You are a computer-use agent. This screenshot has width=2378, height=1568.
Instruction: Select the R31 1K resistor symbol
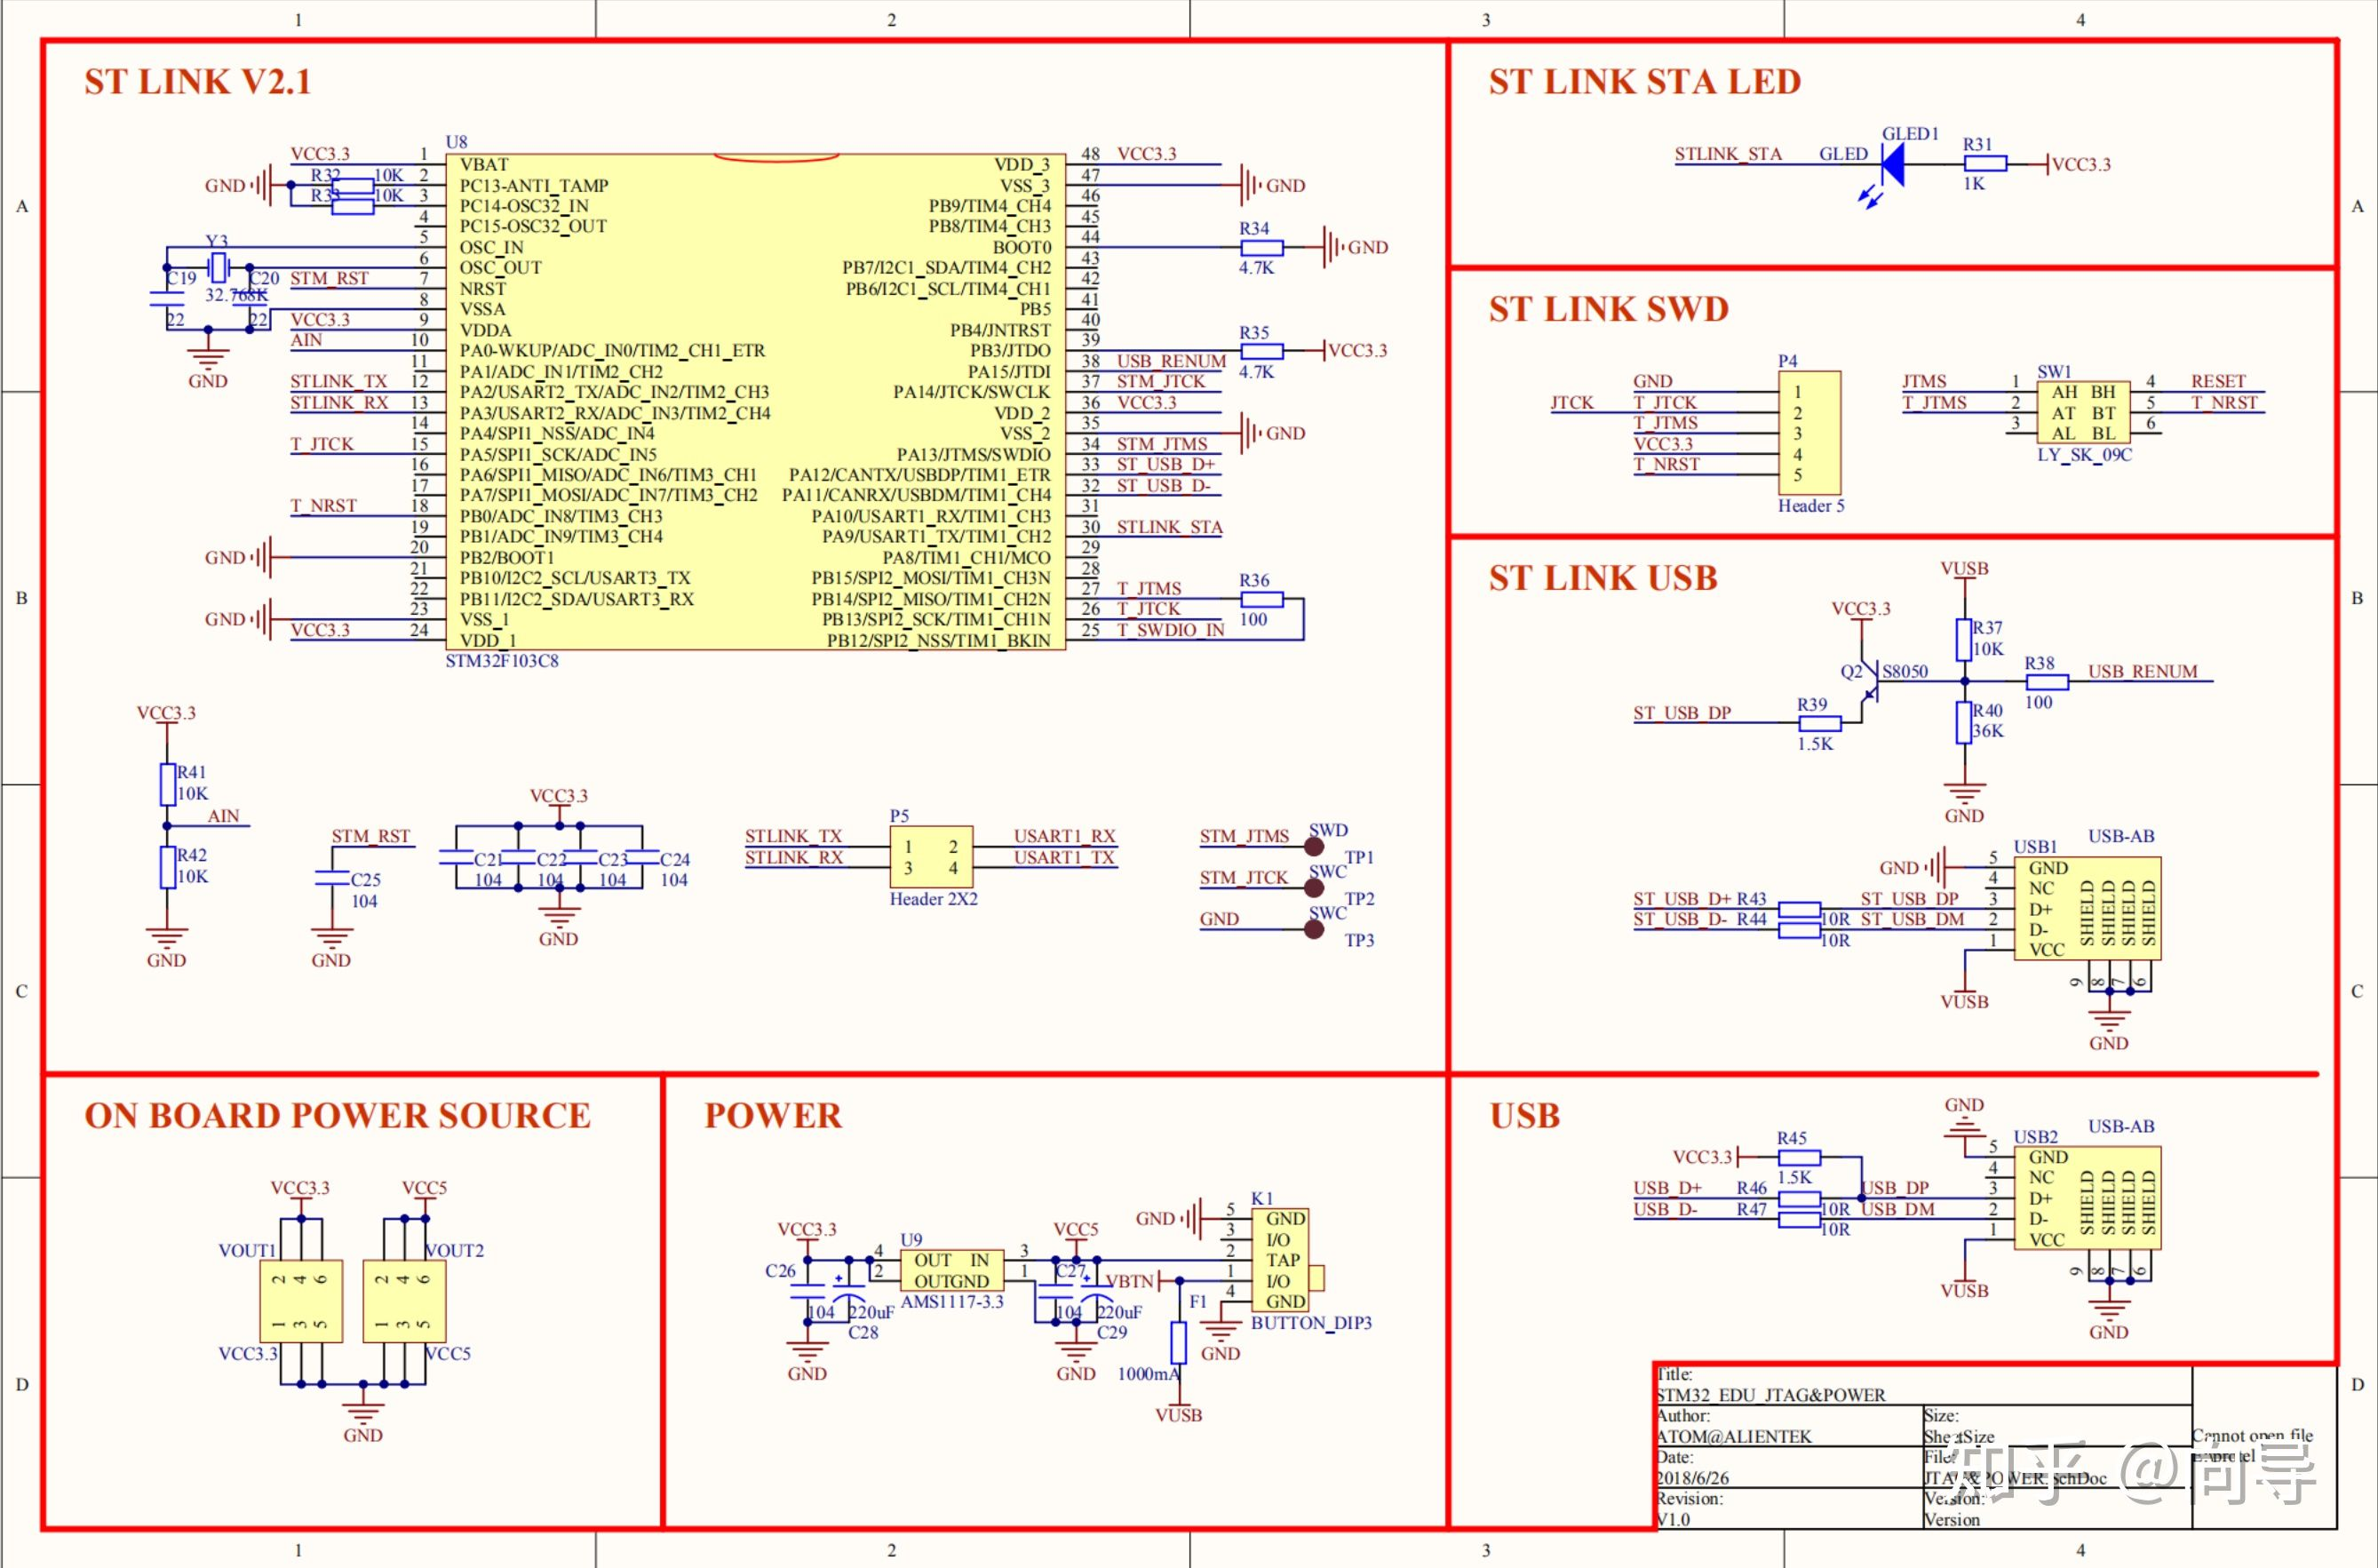coord(1985,164)
